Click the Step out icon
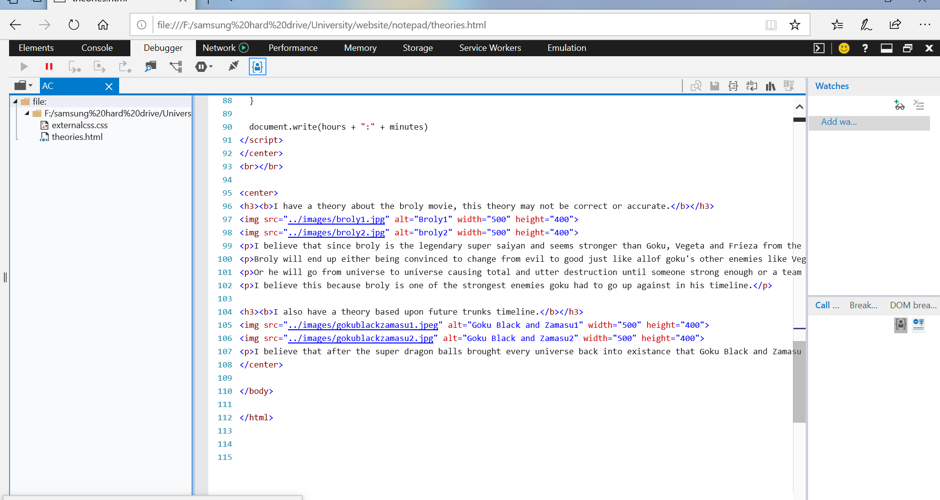This screenshot has height=500, width=940. tap(125, 67)
